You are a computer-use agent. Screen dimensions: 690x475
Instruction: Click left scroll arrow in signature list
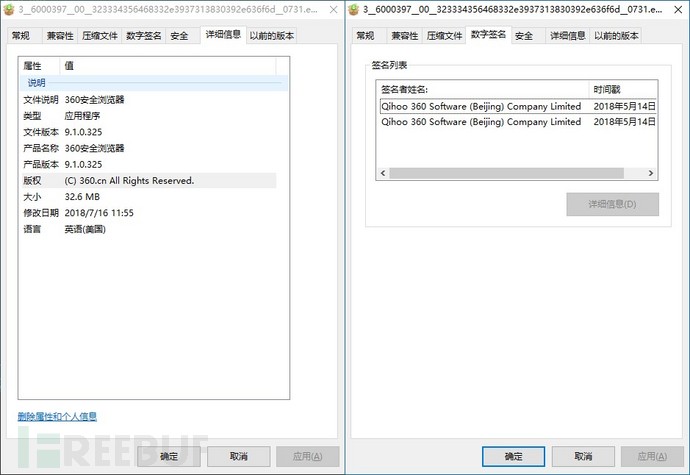(383, 173)
